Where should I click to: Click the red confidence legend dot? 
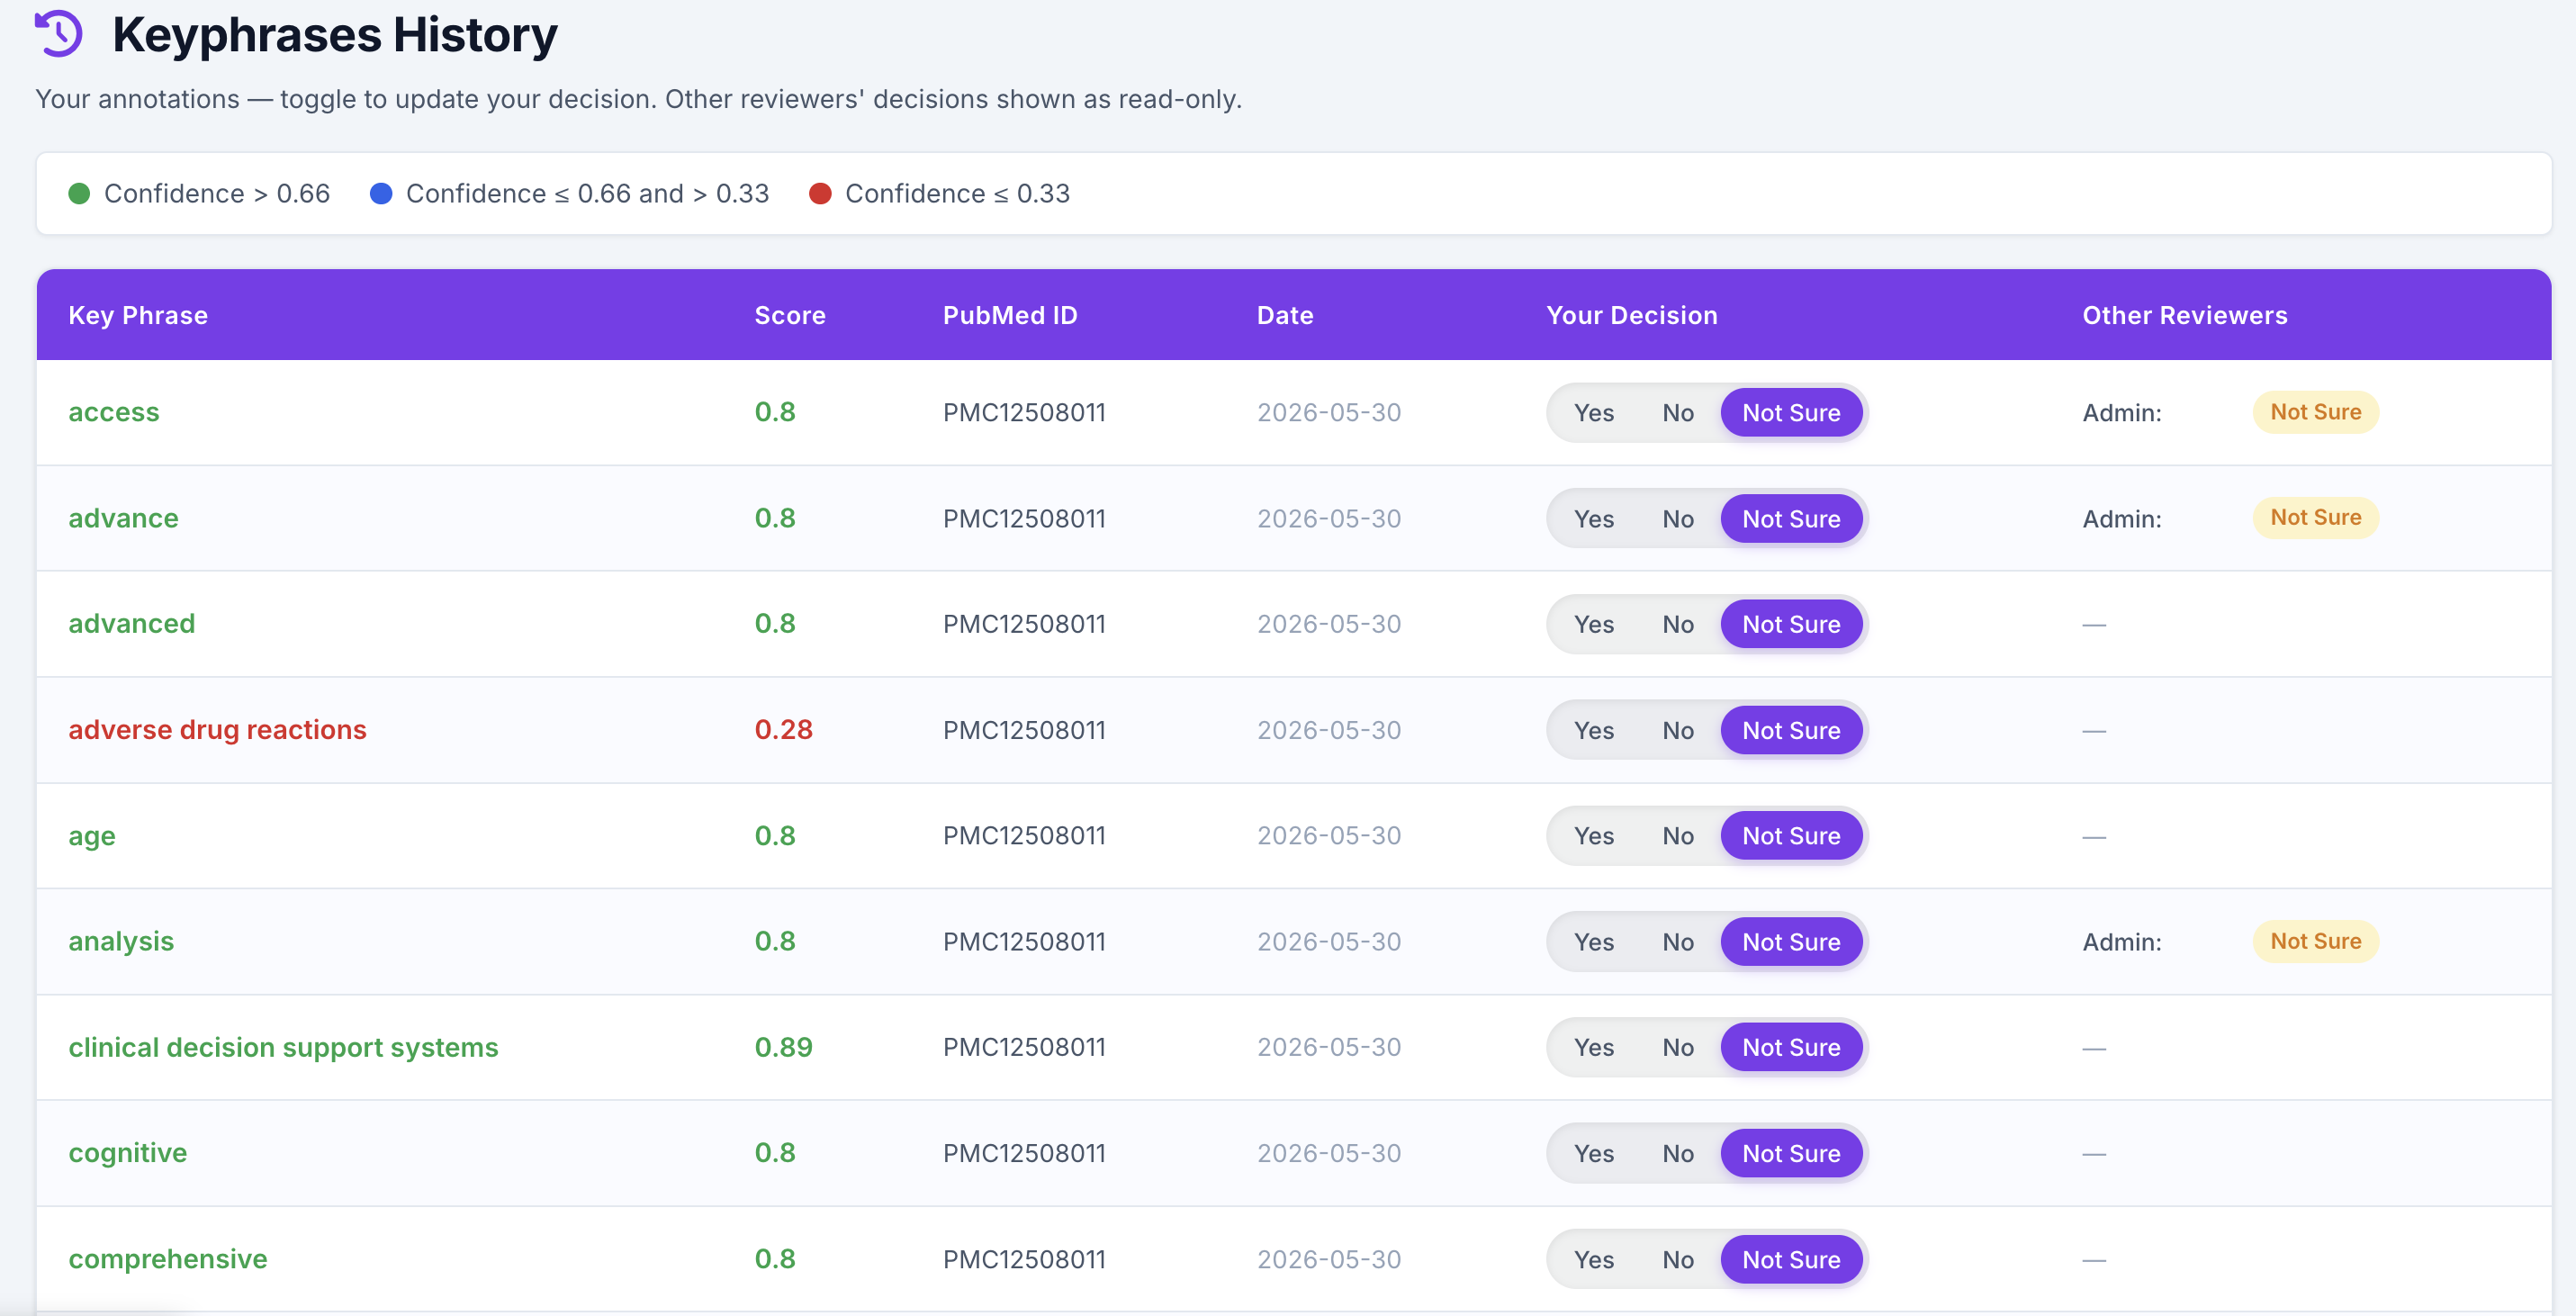point(820,193)
